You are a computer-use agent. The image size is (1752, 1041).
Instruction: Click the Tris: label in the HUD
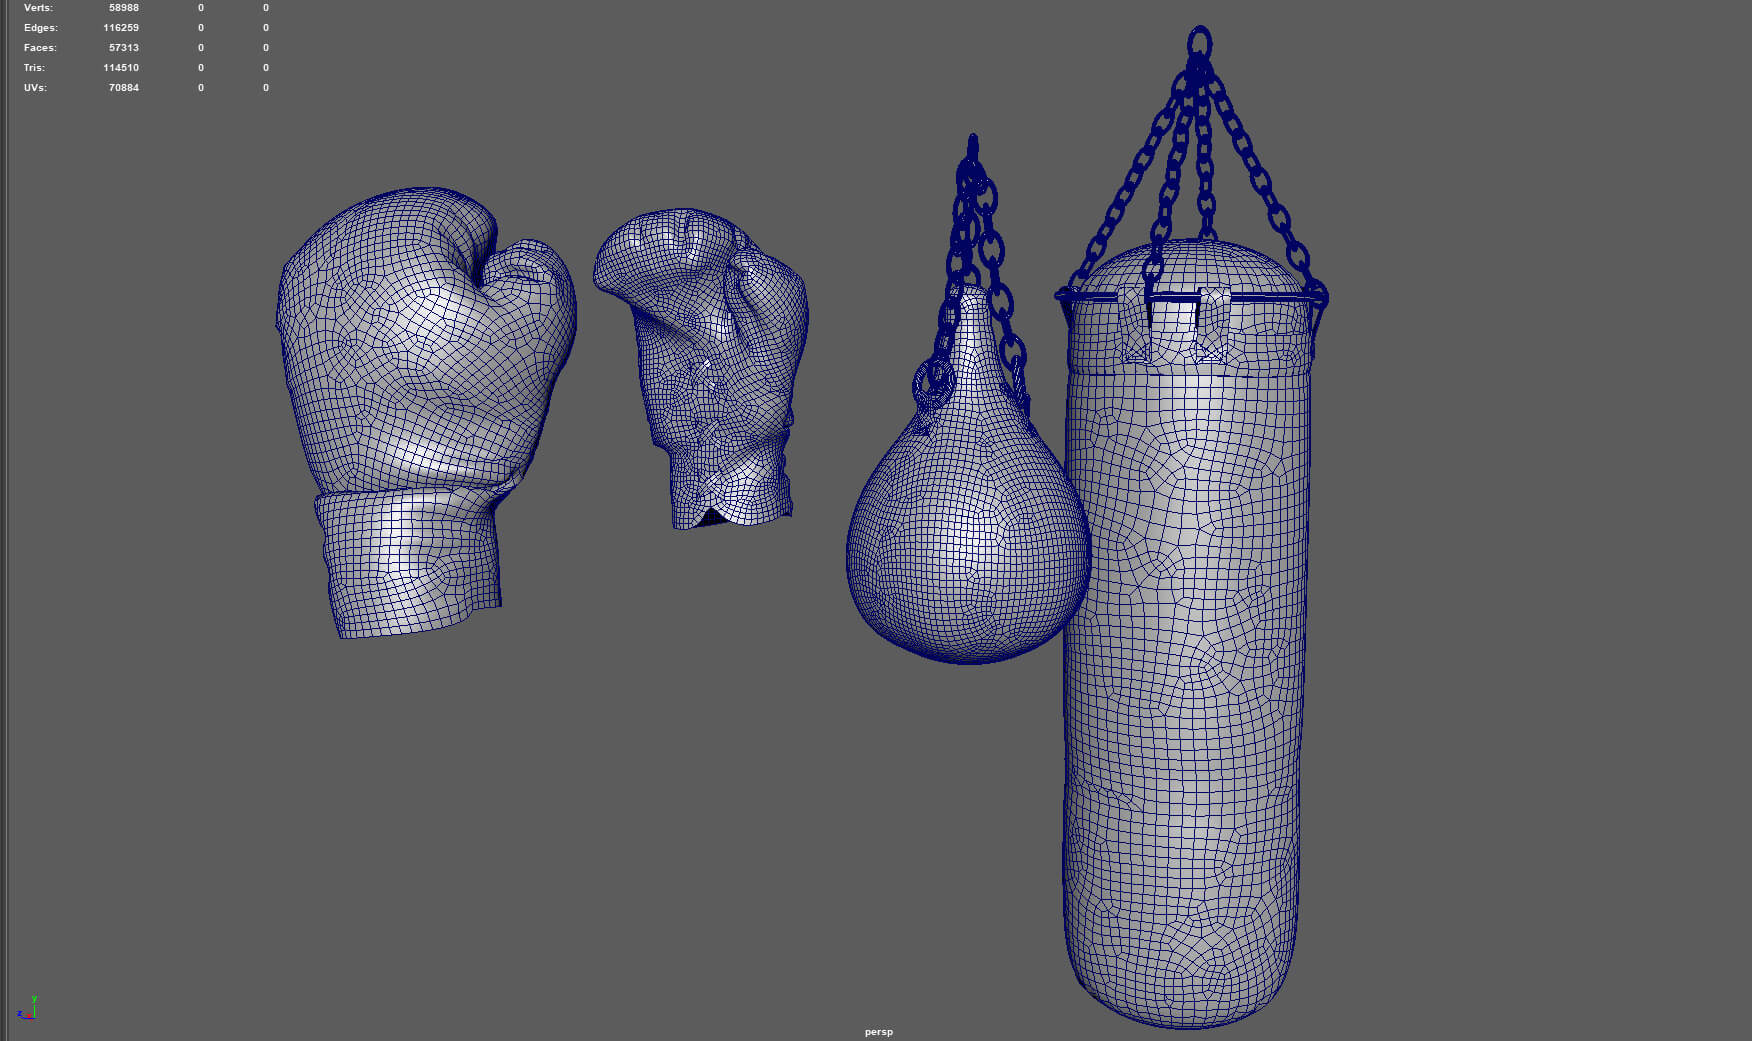(x=34, y=68)
